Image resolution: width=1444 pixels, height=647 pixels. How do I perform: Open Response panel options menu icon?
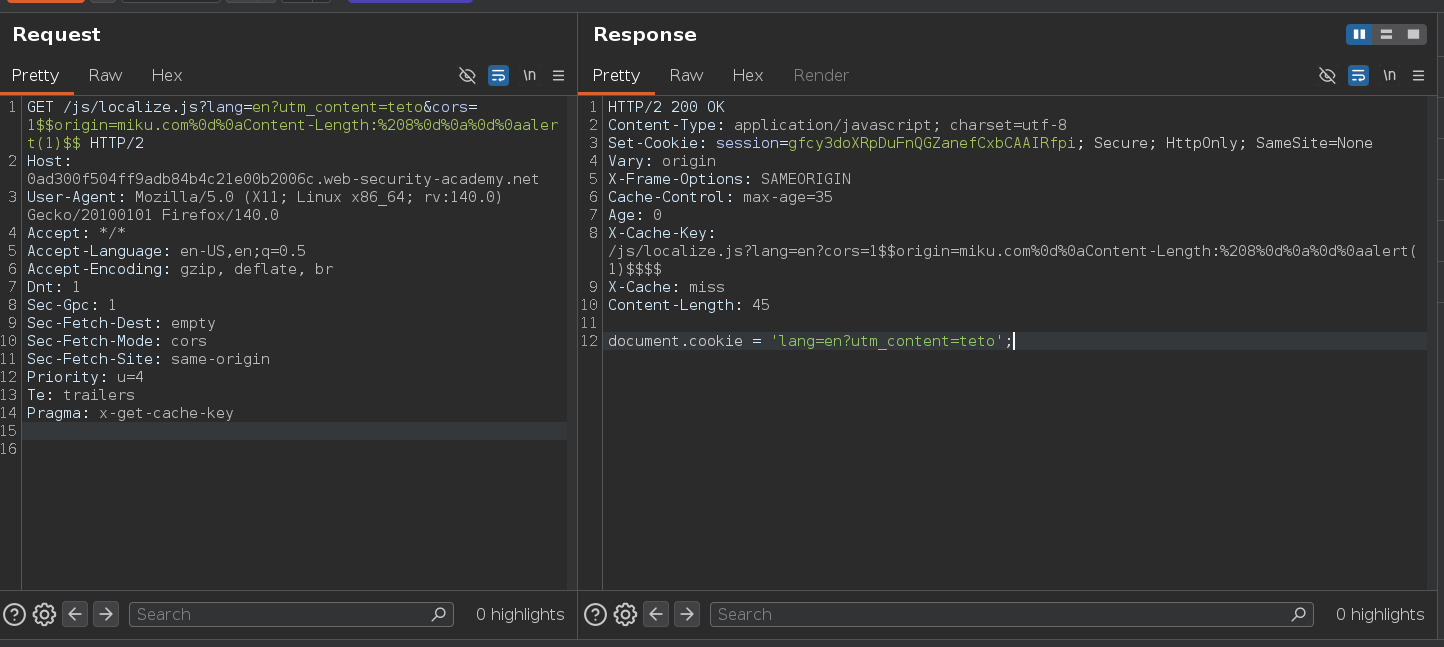(1419, 75)
